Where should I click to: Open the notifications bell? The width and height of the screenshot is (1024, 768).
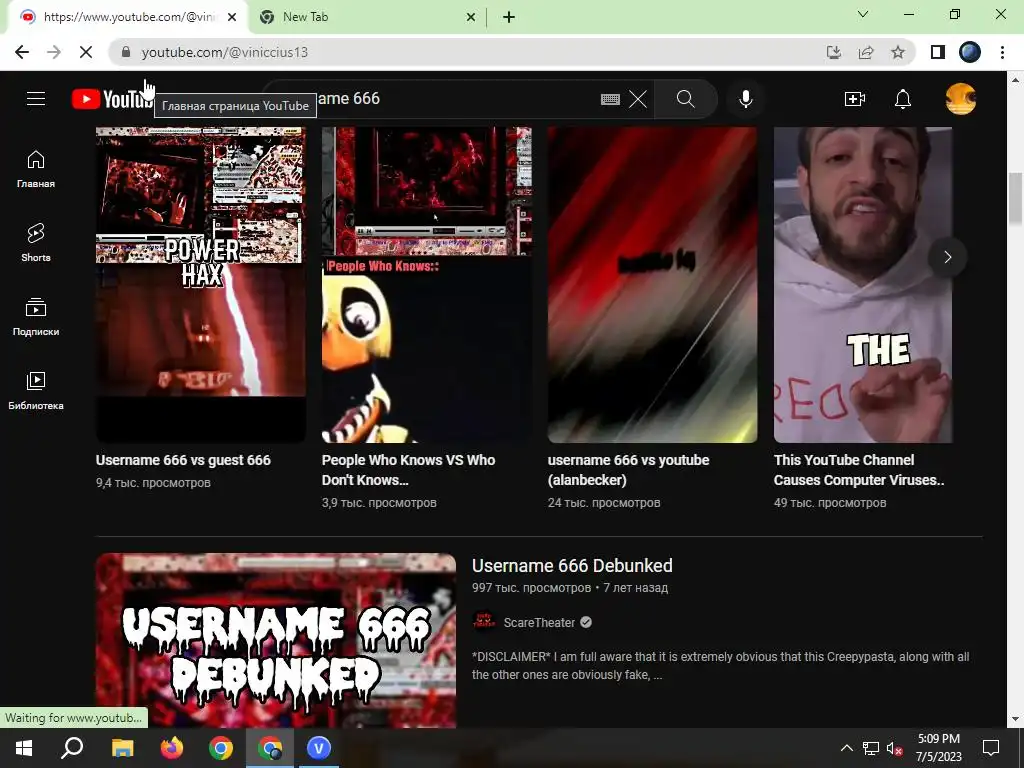[x=903, y=99]
